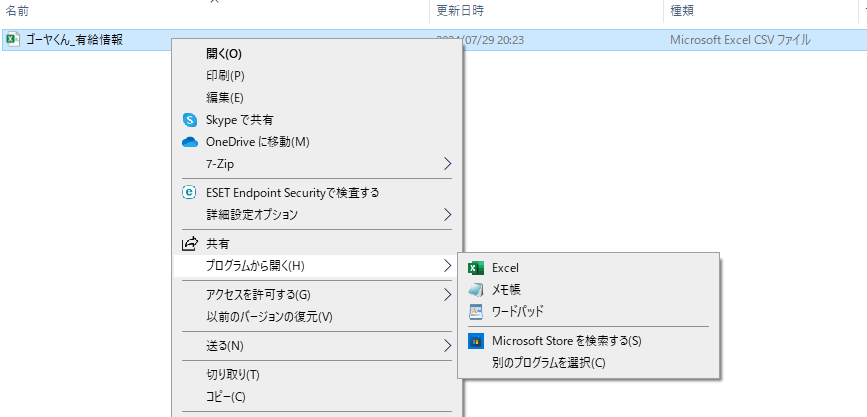Click the Excel icon in the submenu

click(476, 268)
